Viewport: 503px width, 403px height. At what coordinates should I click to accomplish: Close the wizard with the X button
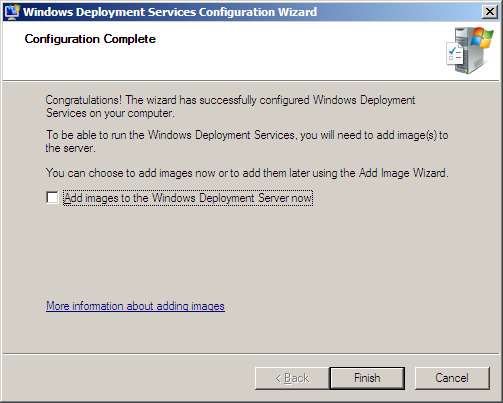coord(490,12)
